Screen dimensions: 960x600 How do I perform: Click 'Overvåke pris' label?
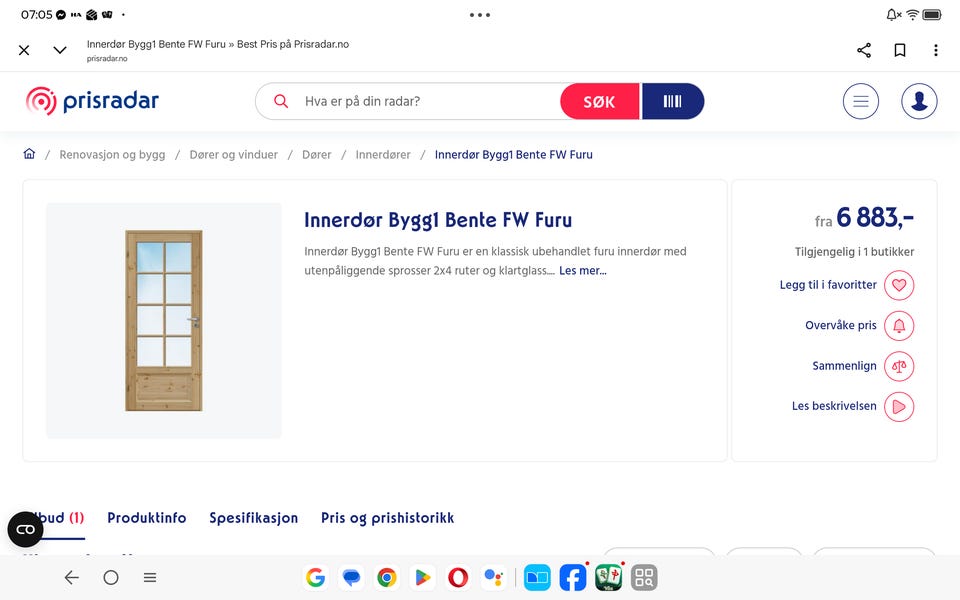pyautogui.click(x=841, y=325)
